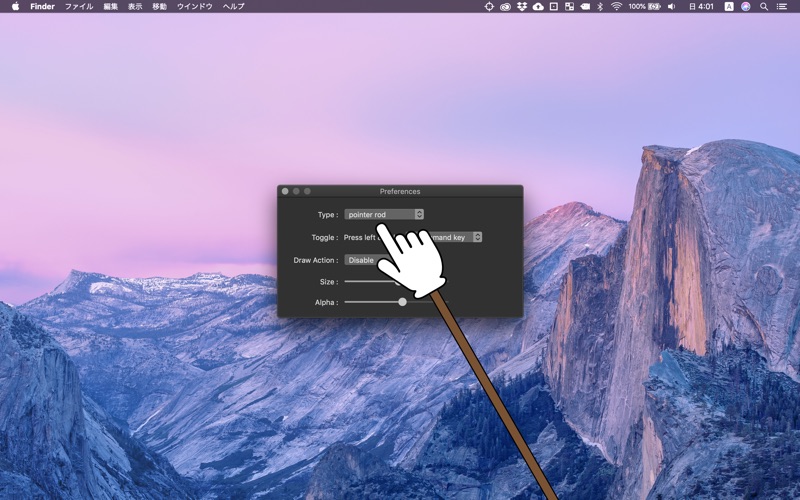Open the Apple menu
The image size is (800, 500).
pyautogui.click(x=15, y=6)
